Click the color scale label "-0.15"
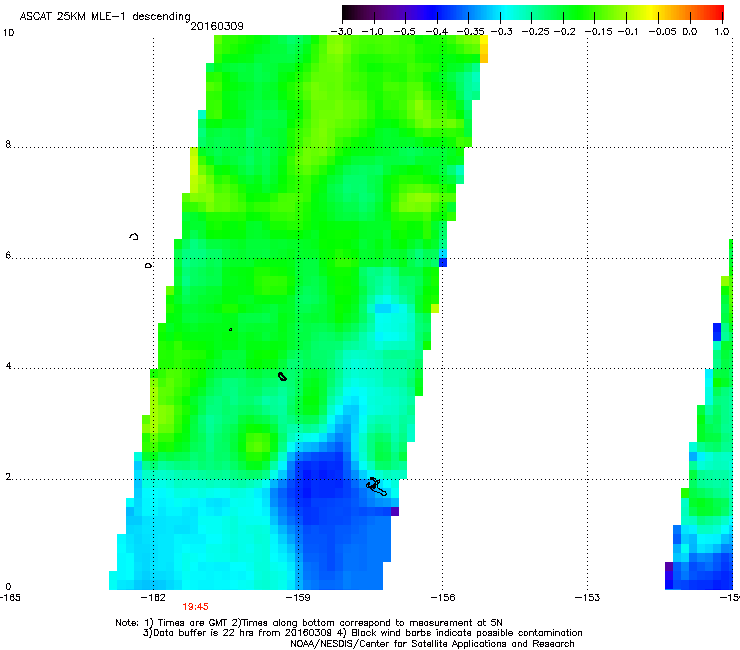Viewport: 740px width, 650px height. click(x=598, y=32)
